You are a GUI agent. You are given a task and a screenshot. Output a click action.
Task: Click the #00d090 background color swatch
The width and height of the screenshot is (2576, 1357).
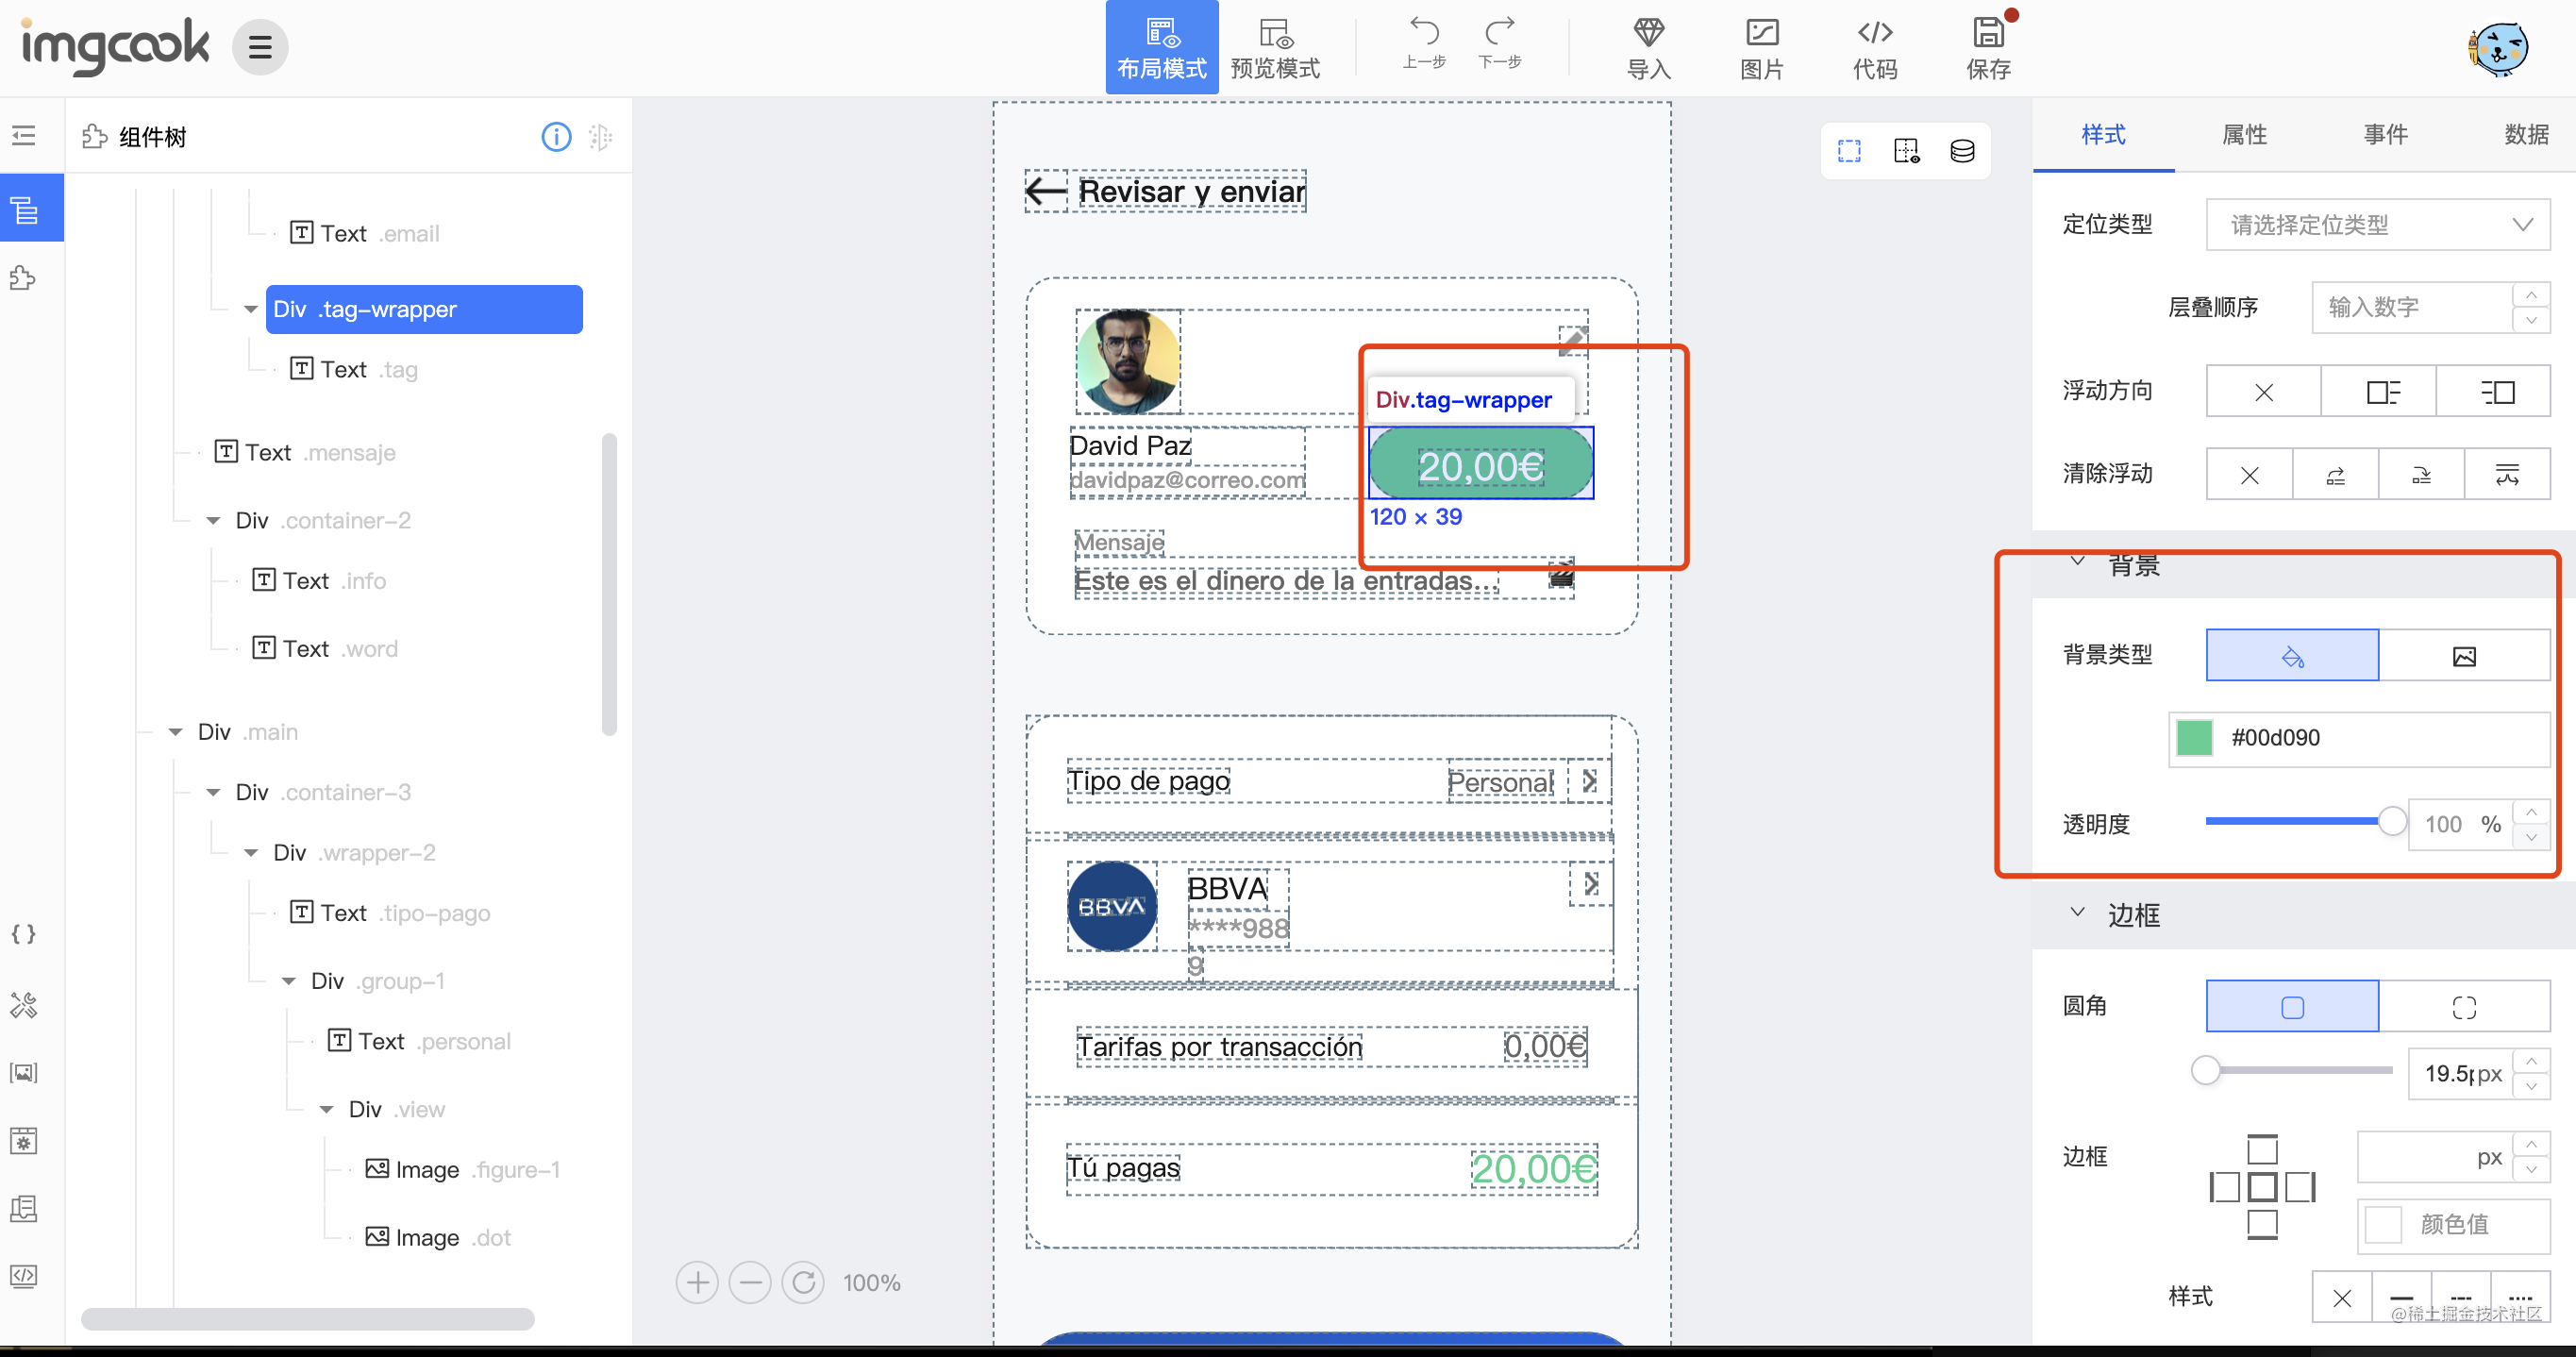2194,738
